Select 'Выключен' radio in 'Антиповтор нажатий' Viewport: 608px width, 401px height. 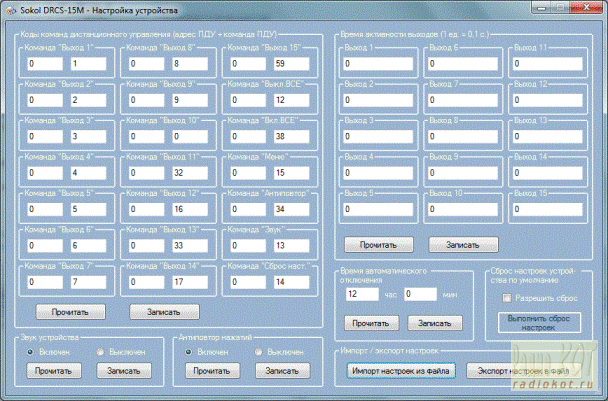tap(259, 352)
